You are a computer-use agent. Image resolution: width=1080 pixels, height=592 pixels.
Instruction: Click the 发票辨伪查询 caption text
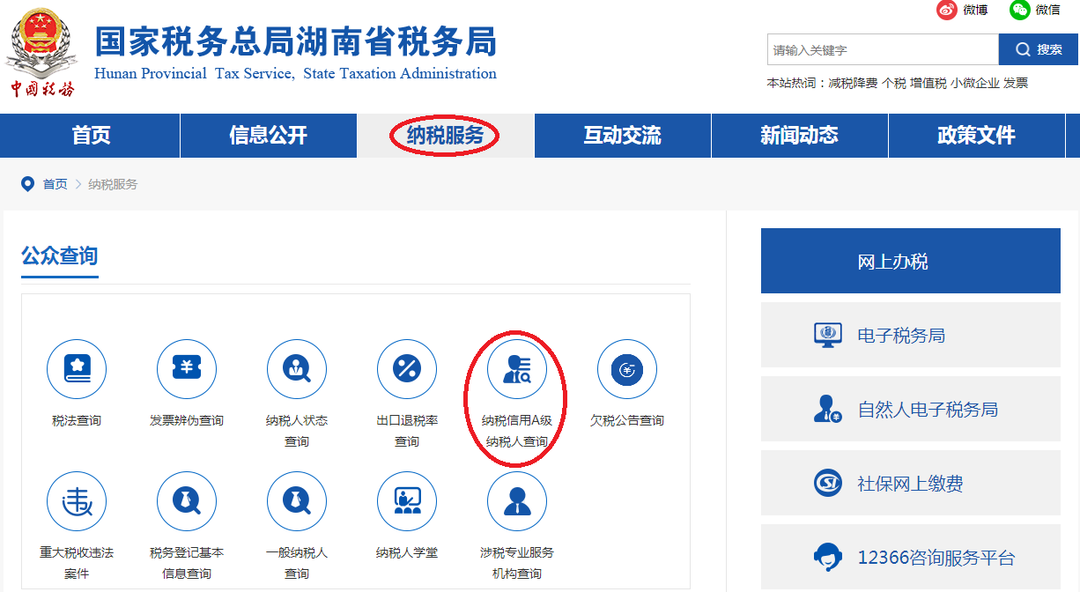pyautogui.click(x=187, y=420)
